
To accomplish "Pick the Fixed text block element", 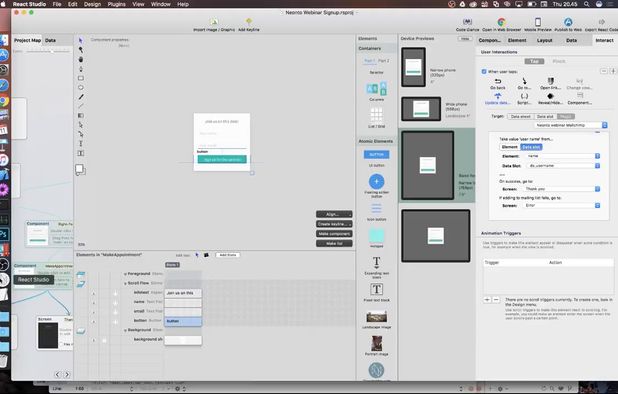I will pyautogui.click(x=376, y=290).
